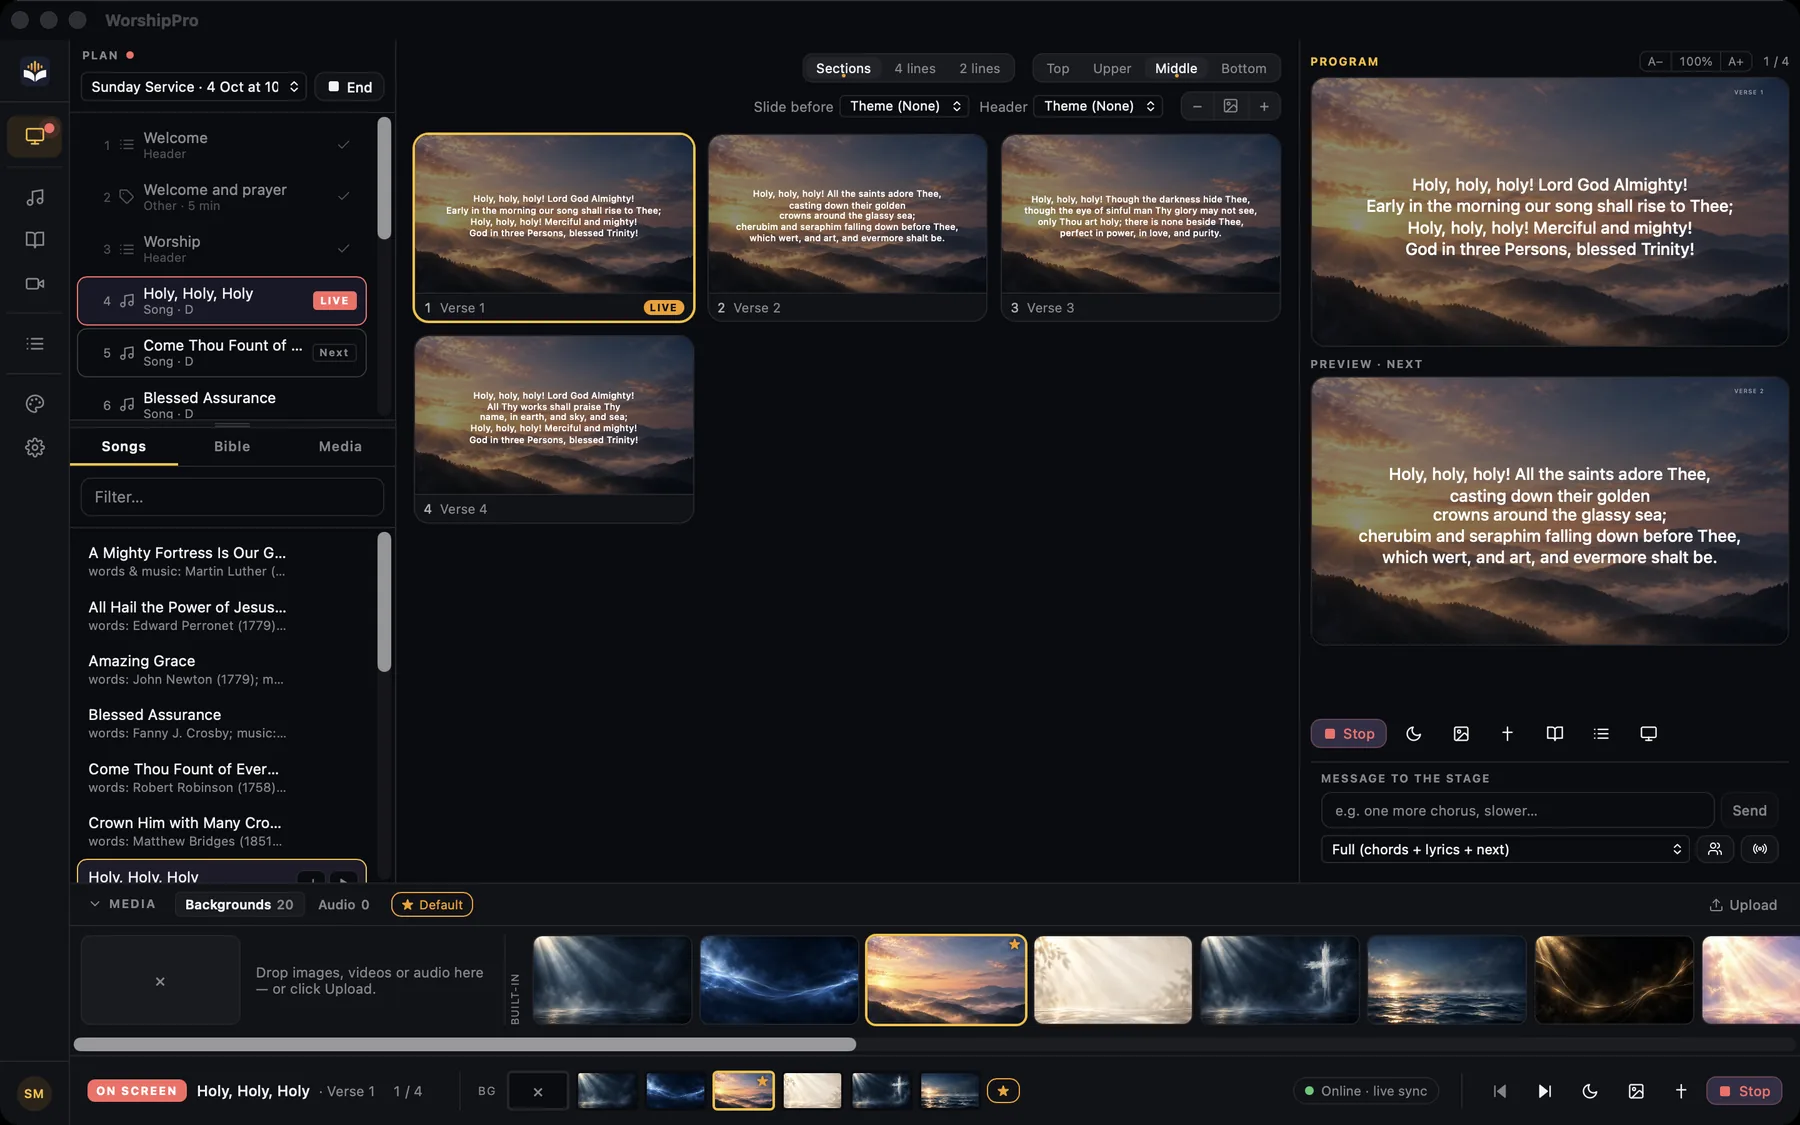The width and height of the screenshot is (1800, 1125).
Task: Click Send in message to the stage
Action: [x=1749, y=811]
